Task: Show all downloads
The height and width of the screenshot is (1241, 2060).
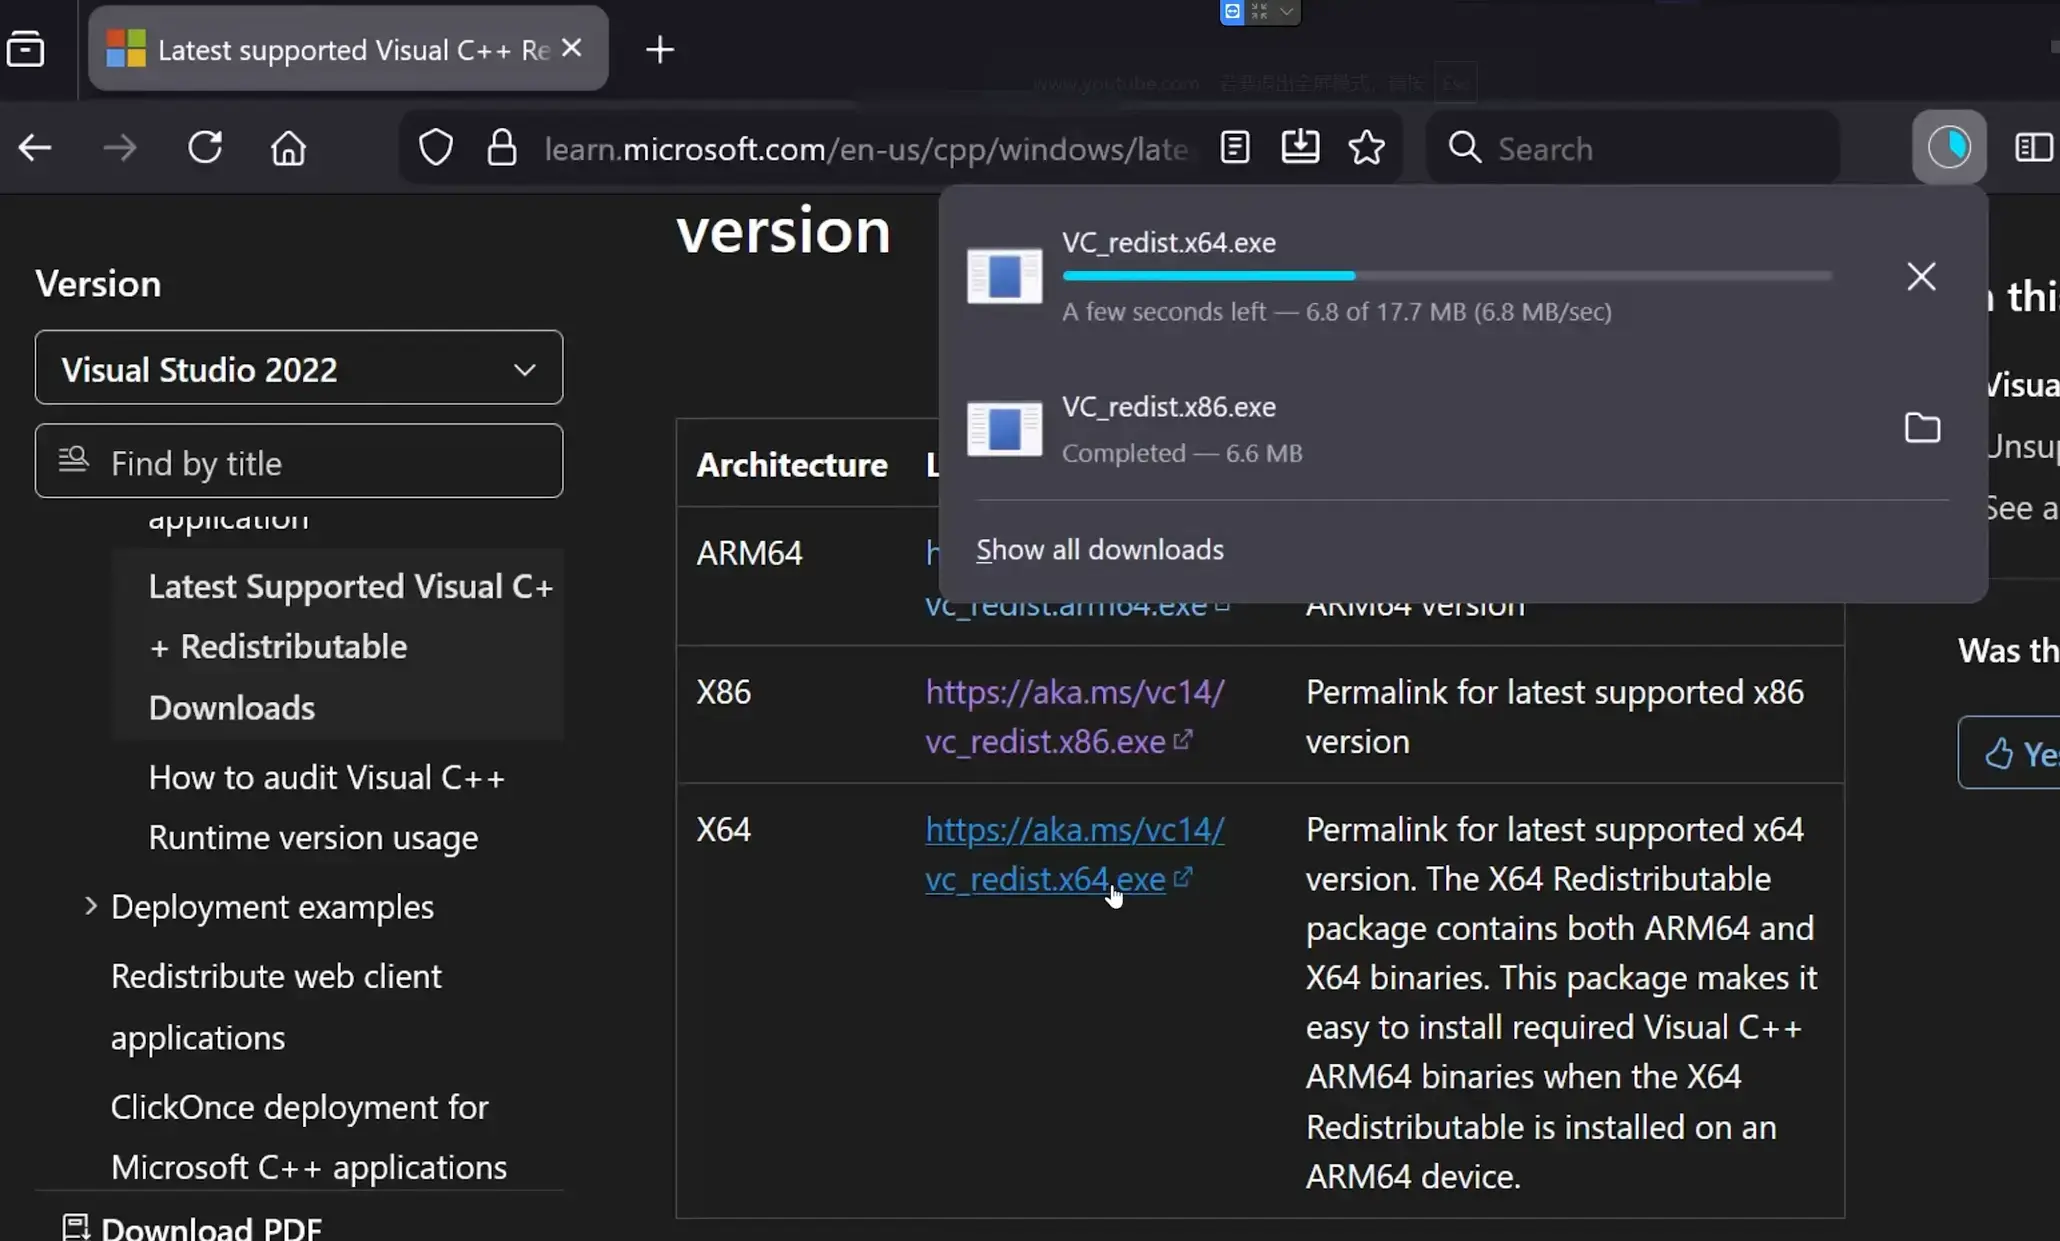Action: coord(1100,549)
